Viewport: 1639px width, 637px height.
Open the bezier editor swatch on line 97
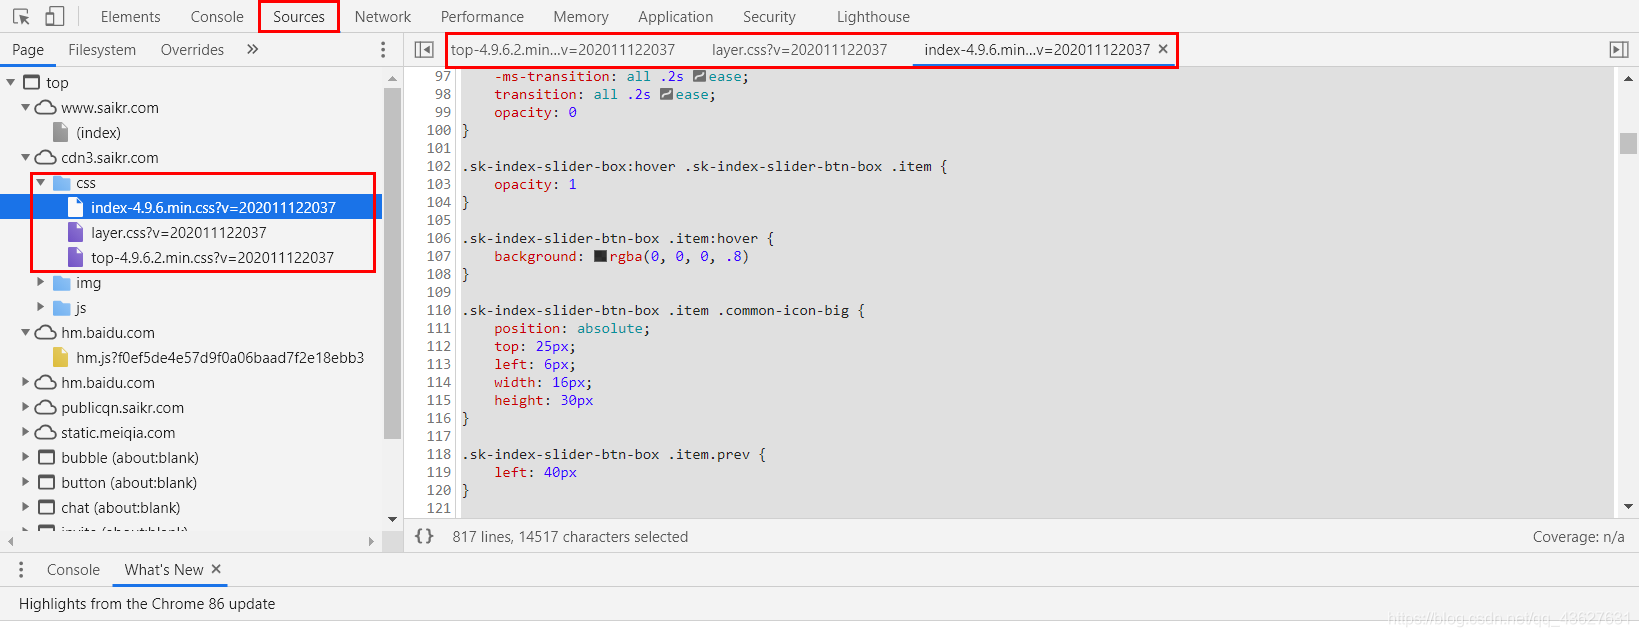click(x=699, y=76)
